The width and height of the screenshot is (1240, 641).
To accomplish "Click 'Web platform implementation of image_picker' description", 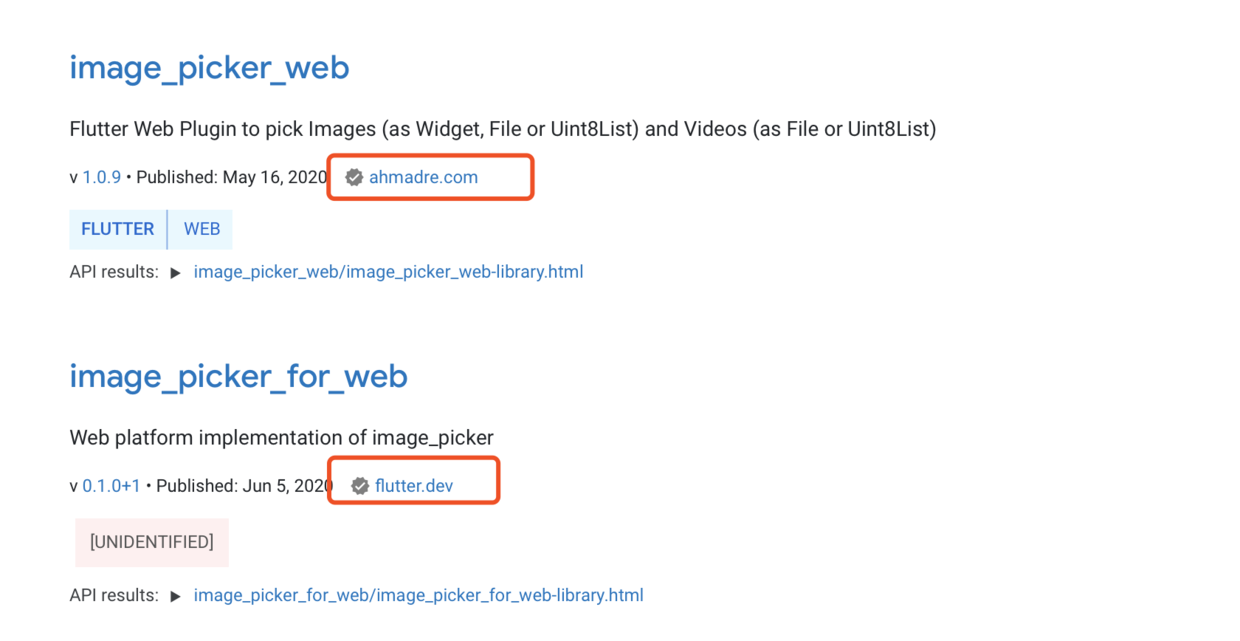I will (x=281, y=438).
